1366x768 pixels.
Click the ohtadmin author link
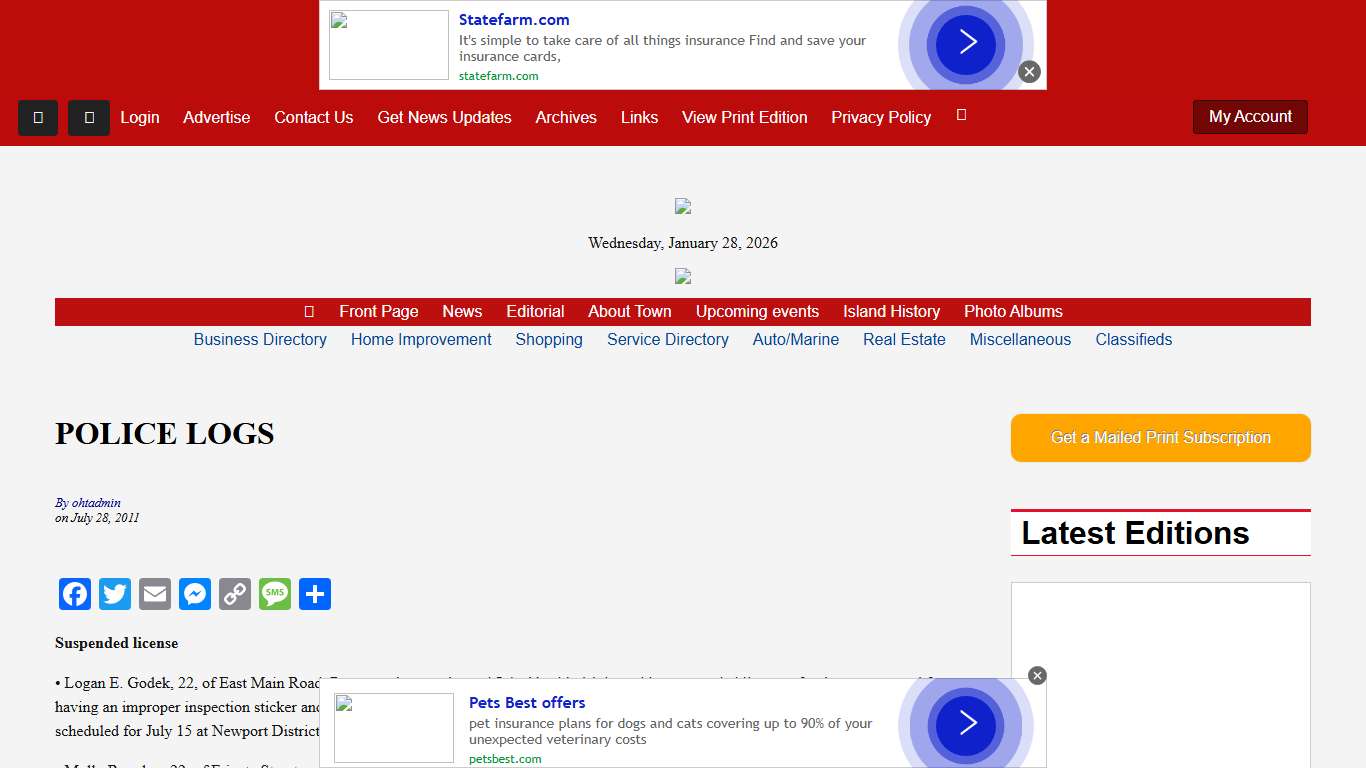[x=96, y=503]
